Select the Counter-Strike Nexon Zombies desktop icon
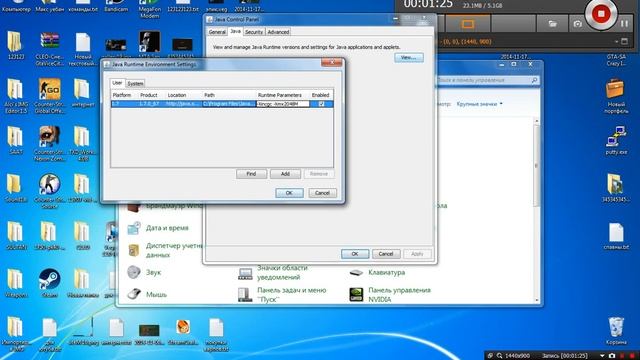The height and width of the screenshot is (360, 640). 49,144
